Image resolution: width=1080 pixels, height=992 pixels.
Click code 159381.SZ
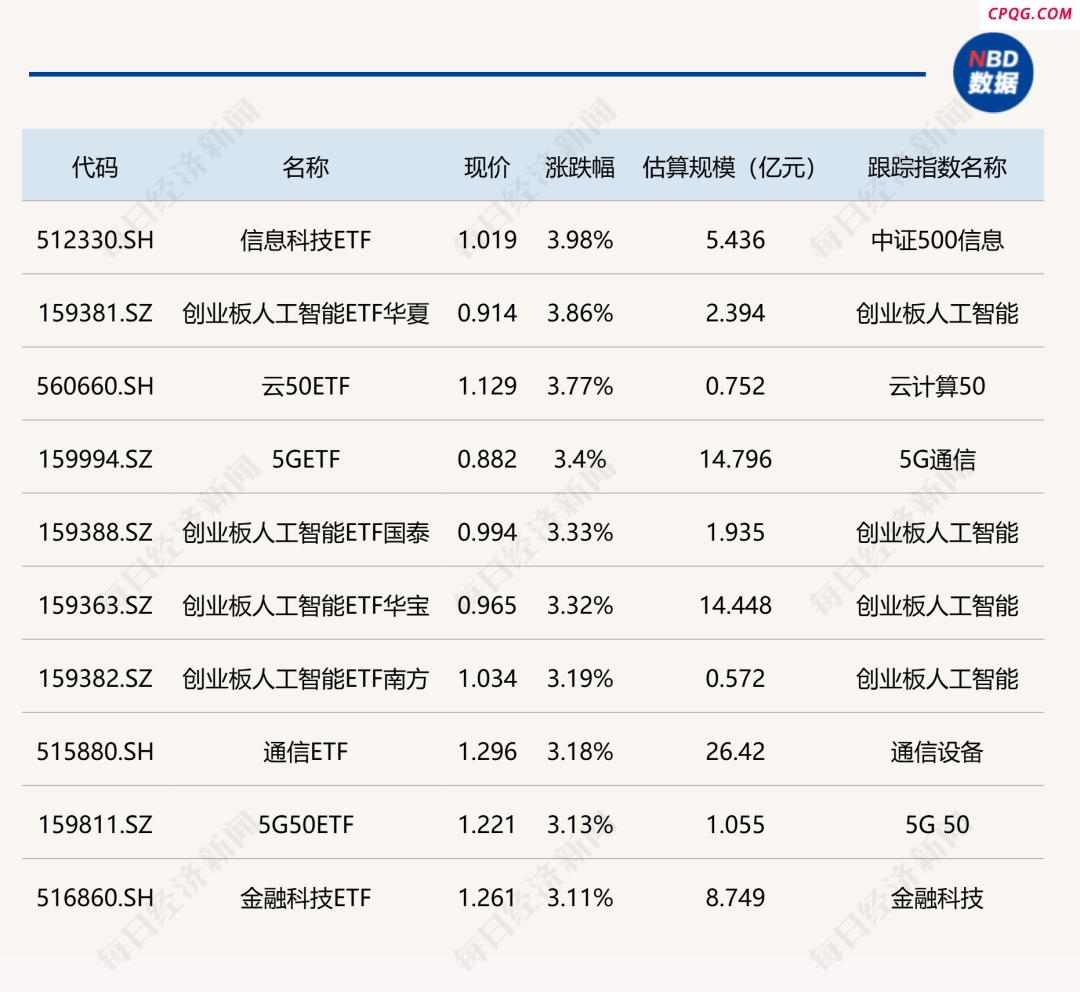95,313
